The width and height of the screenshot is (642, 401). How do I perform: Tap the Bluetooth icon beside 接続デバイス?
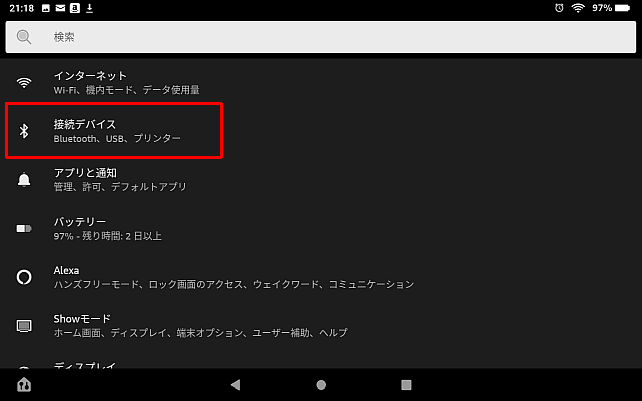coord(24,131)
